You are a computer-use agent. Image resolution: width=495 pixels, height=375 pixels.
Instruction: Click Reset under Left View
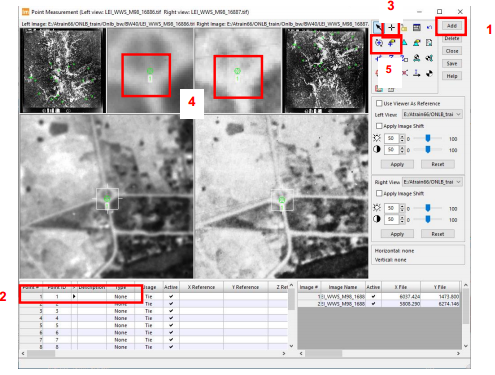pyautogui.click(x=438, y=164)
